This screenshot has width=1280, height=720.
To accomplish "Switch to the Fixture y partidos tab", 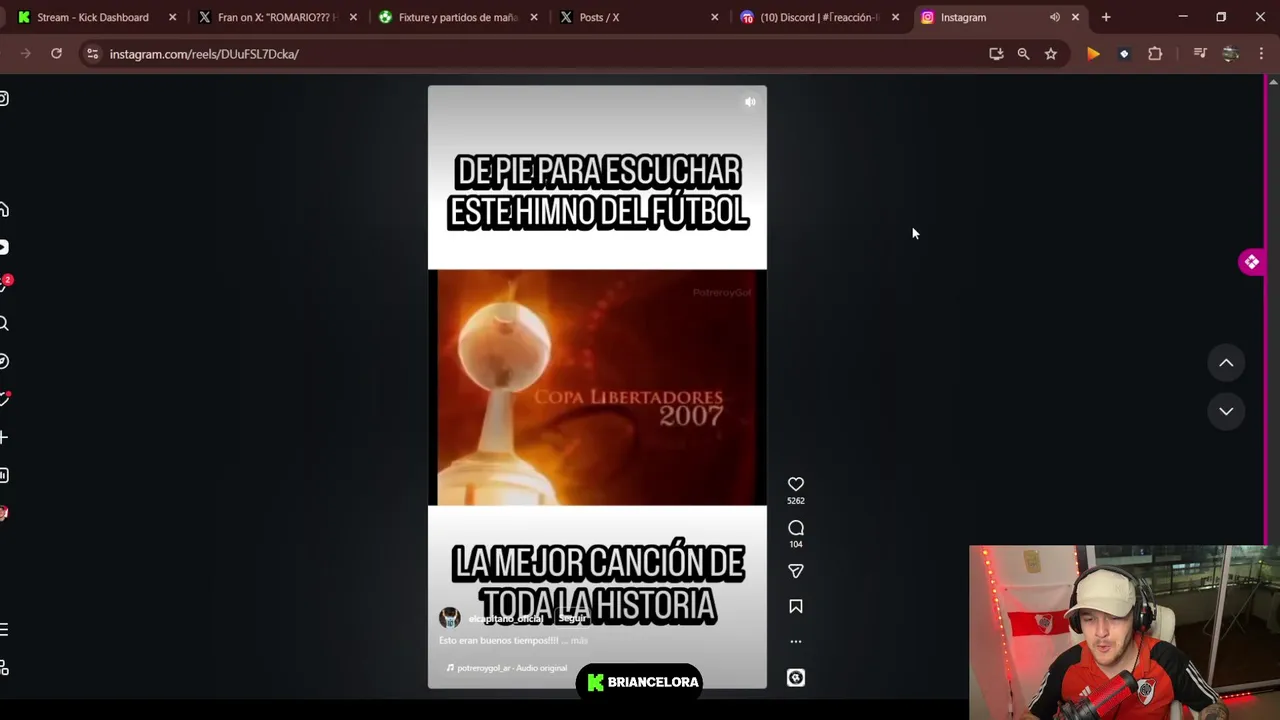I will [457, 17].
